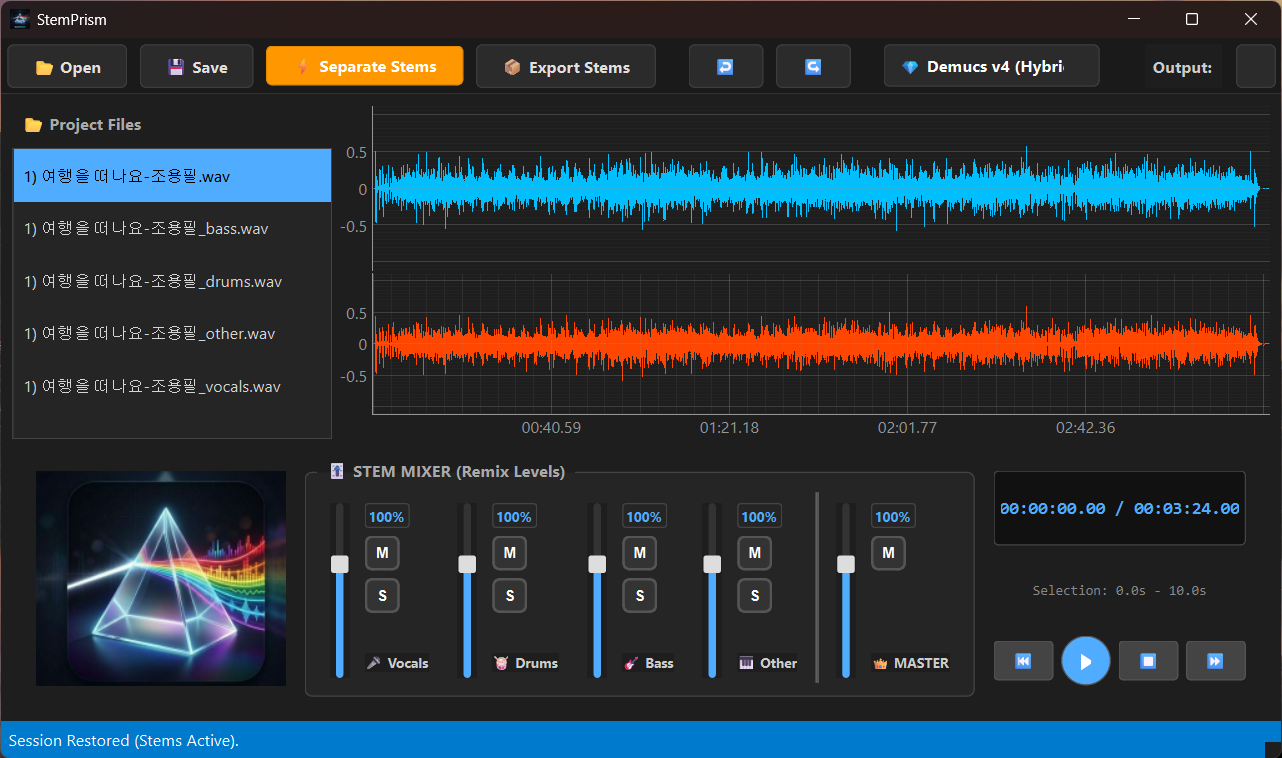Screen dimensions: 1282x758
Task: Click the Vocals volume slider
Action: pos(339,563)
